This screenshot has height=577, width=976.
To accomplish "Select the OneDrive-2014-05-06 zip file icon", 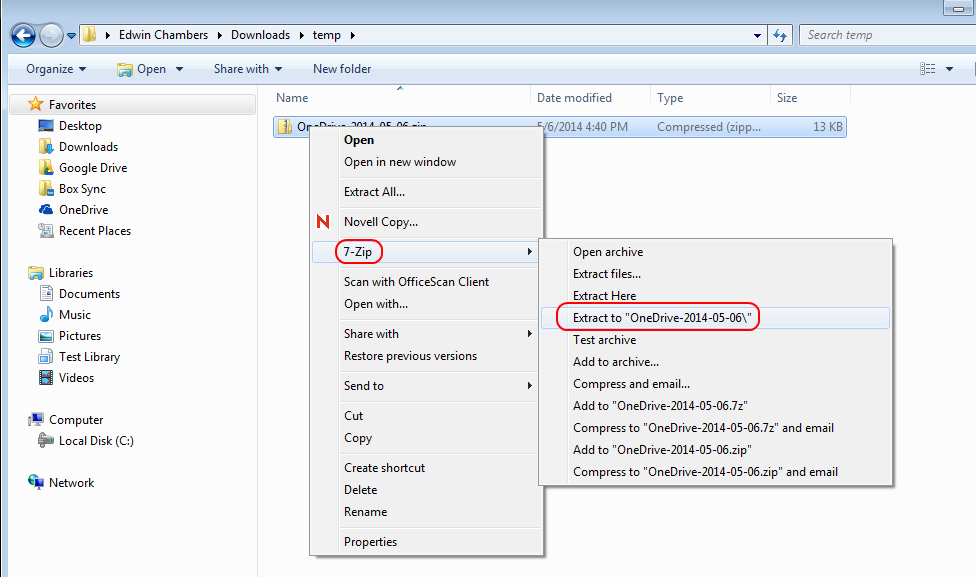I will (283, 126).
